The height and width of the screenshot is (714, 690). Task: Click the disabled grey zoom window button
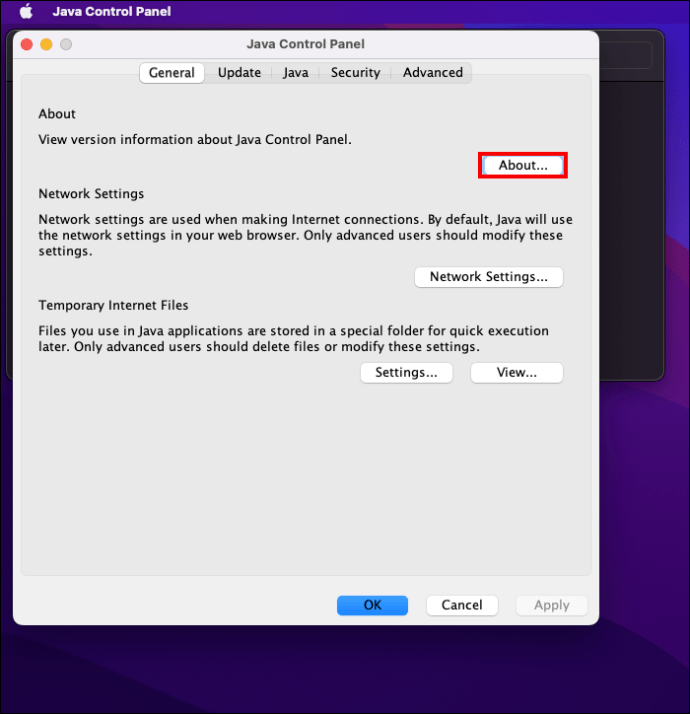[66, 44]
